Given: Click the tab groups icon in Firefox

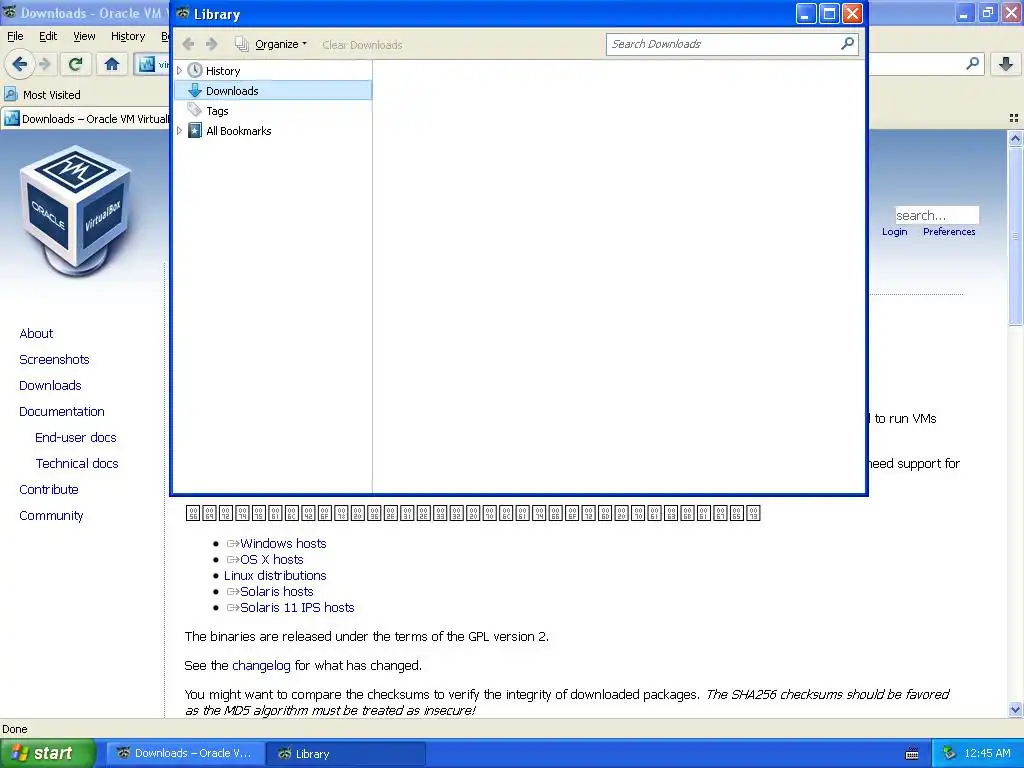Looking at the screenshot, I should coord(1014,118).
